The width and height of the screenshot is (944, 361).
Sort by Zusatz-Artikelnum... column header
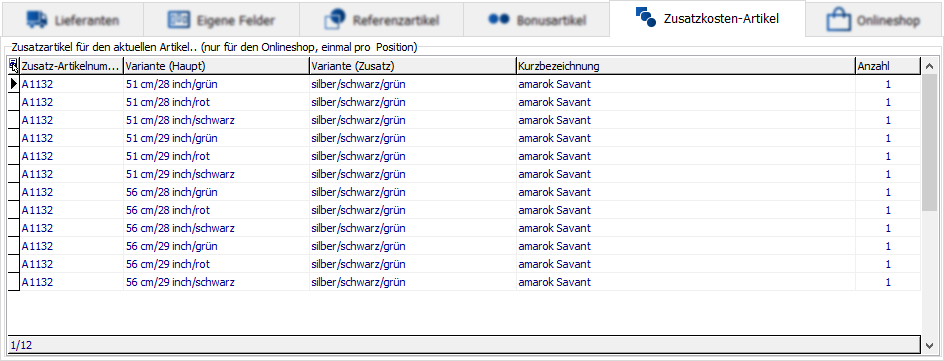[x=72, y=66]
